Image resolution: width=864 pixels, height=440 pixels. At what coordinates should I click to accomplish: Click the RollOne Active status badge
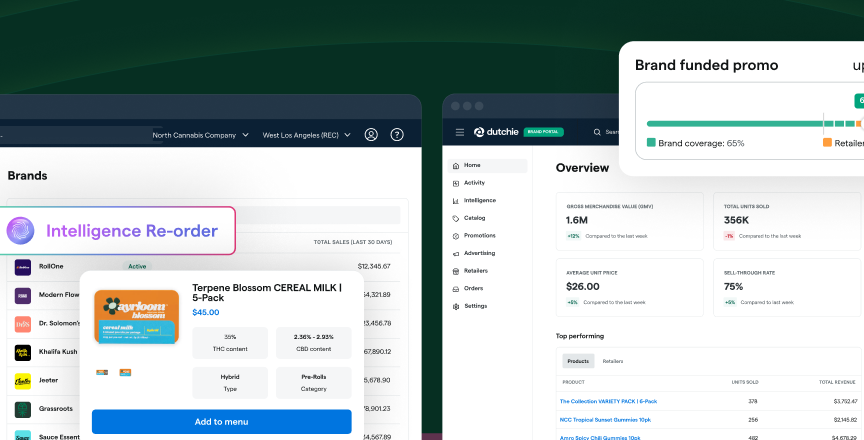[x=137, y=267]
